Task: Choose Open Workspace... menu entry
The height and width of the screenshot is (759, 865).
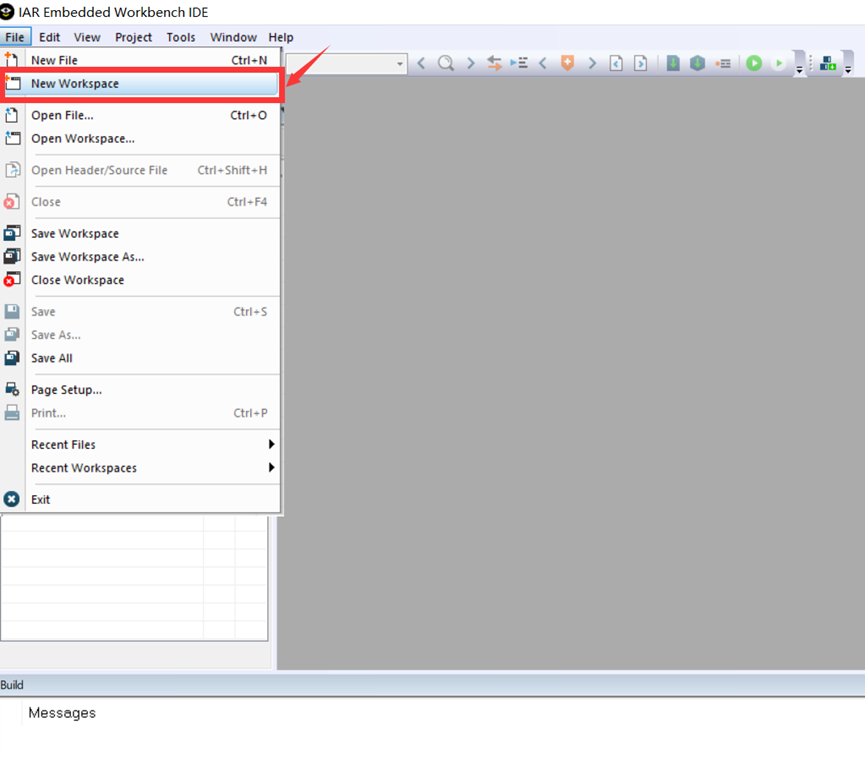Action: 82,139
